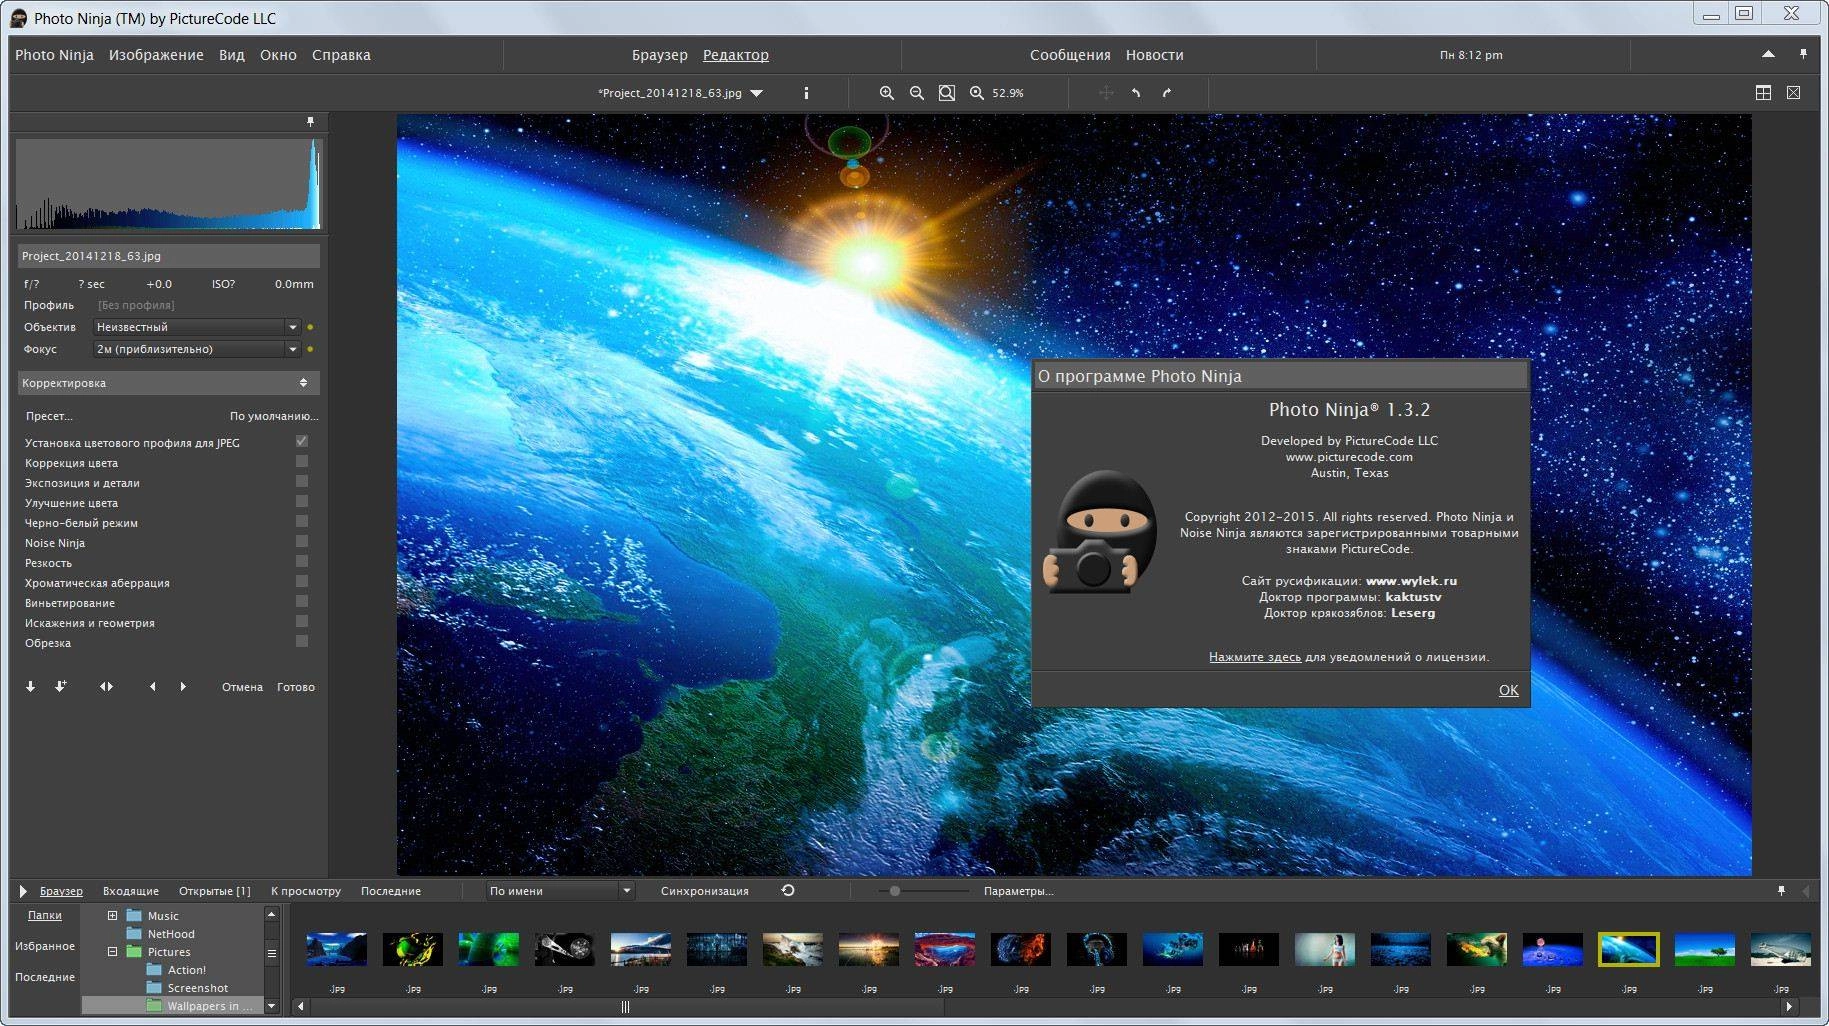Close the editor view X icon

point(1793,93)
